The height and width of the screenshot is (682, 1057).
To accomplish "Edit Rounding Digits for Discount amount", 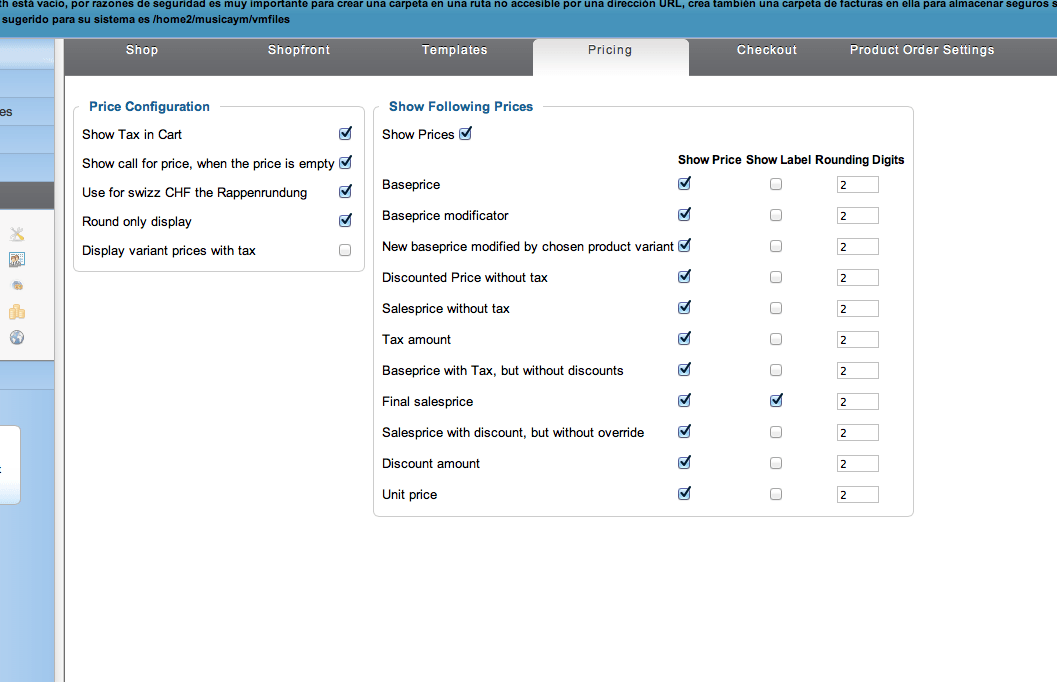I will coord(857,464).
